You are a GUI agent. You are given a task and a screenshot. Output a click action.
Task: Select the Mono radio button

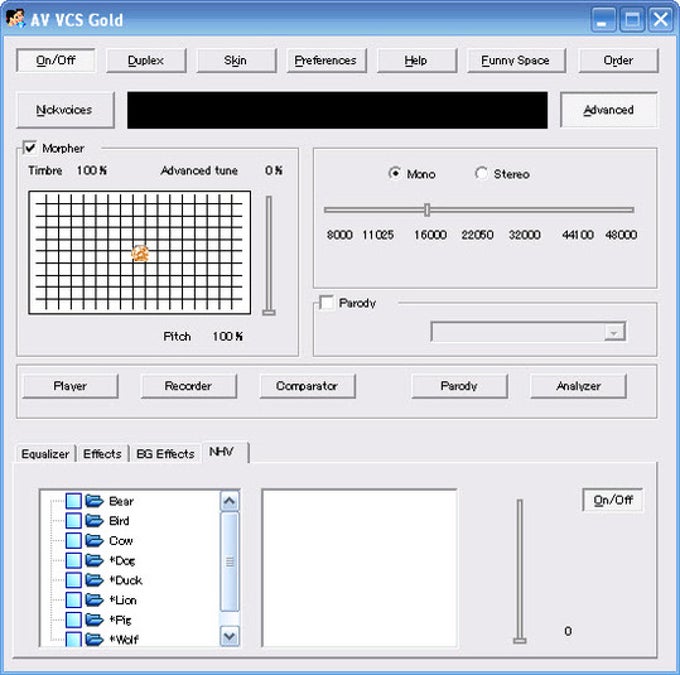pyautogui.click(x=394, y=173)
